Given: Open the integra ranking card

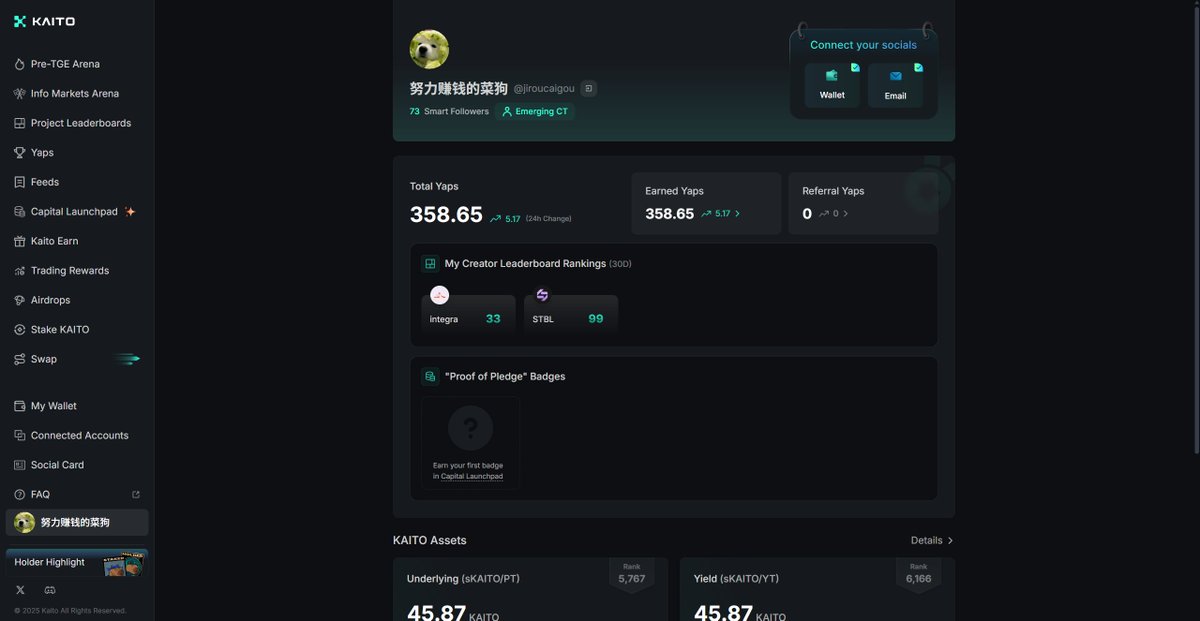Looking at the screenshot, I should (x=468, y=315).
